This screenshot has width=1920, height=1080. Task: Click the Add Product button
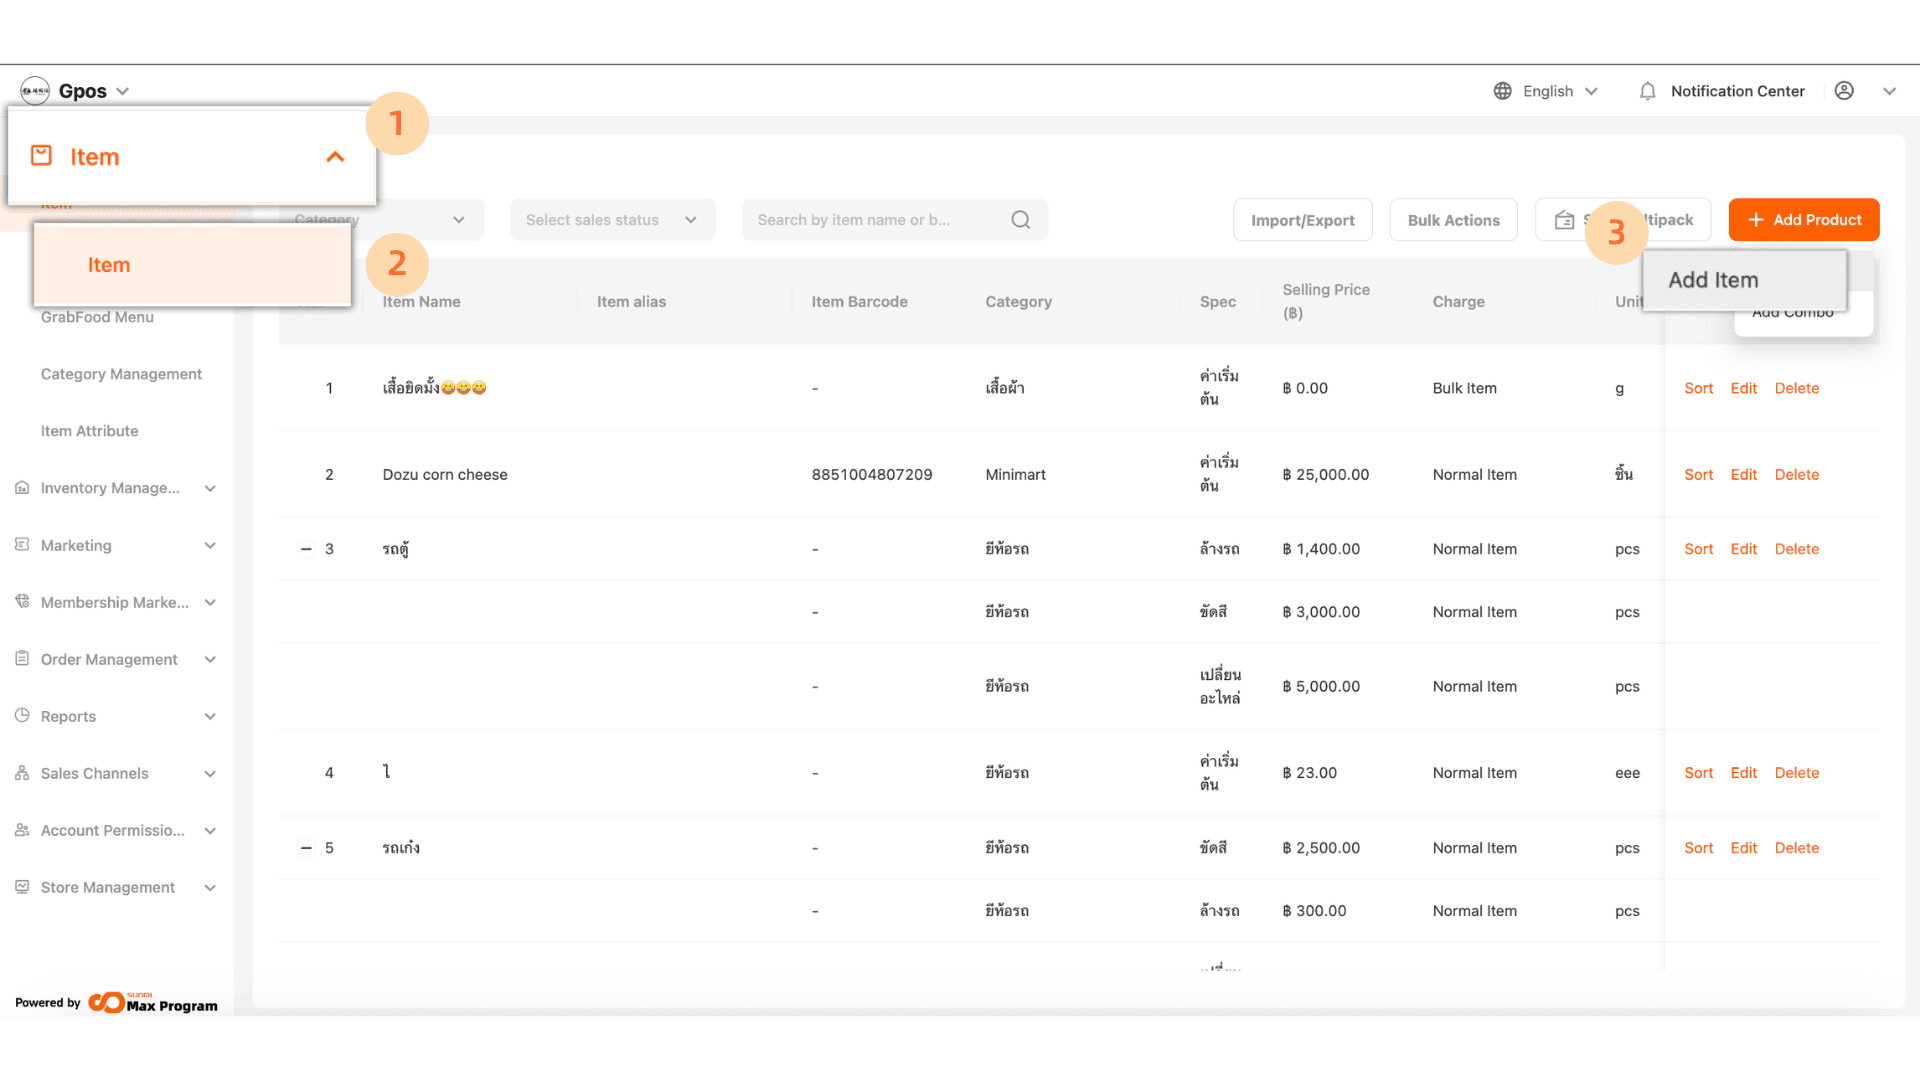point(1803,220)
